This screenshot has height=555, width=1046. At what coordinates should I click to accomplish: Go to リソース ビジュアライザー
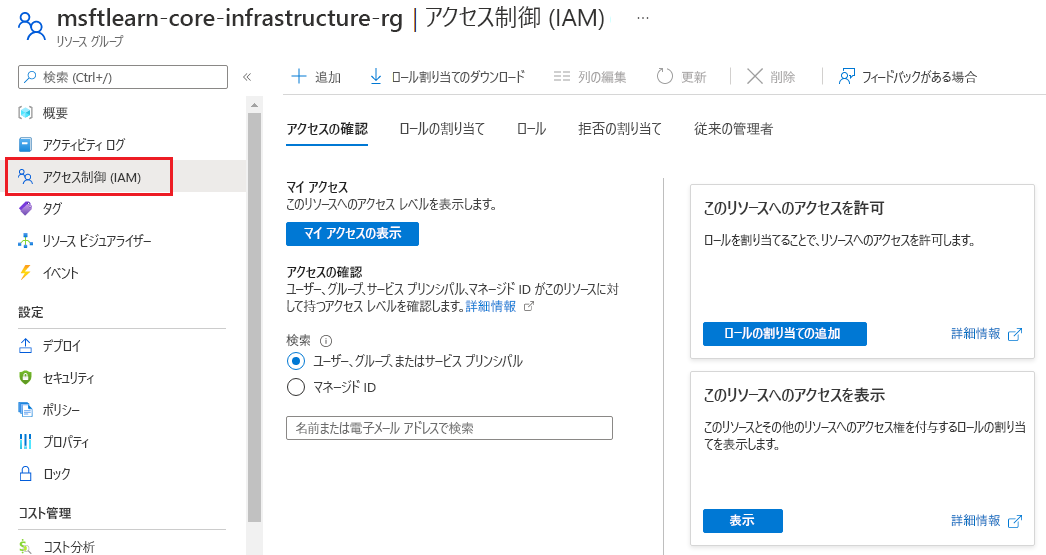(97, 240)
